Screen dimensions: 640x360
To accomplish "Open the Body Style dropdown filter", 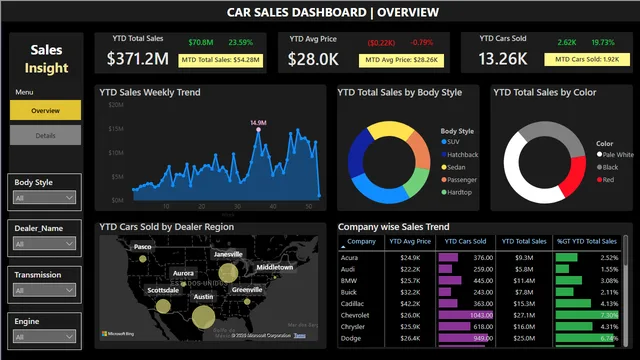I will pyautogui.click(x=44, y=198).
